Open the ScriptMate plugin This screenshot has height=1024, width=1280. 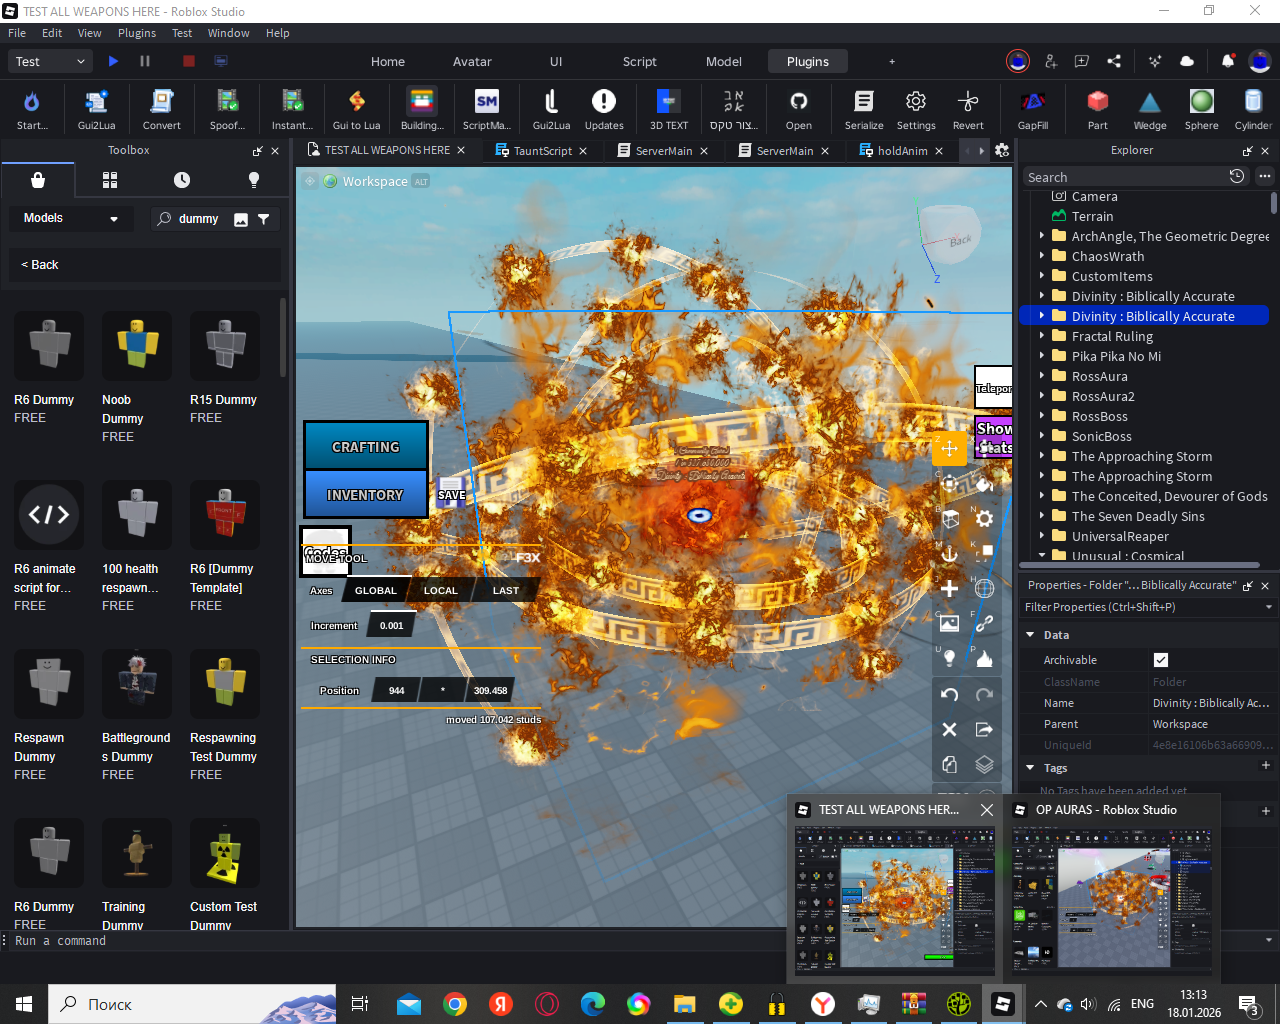coord(487,108)
